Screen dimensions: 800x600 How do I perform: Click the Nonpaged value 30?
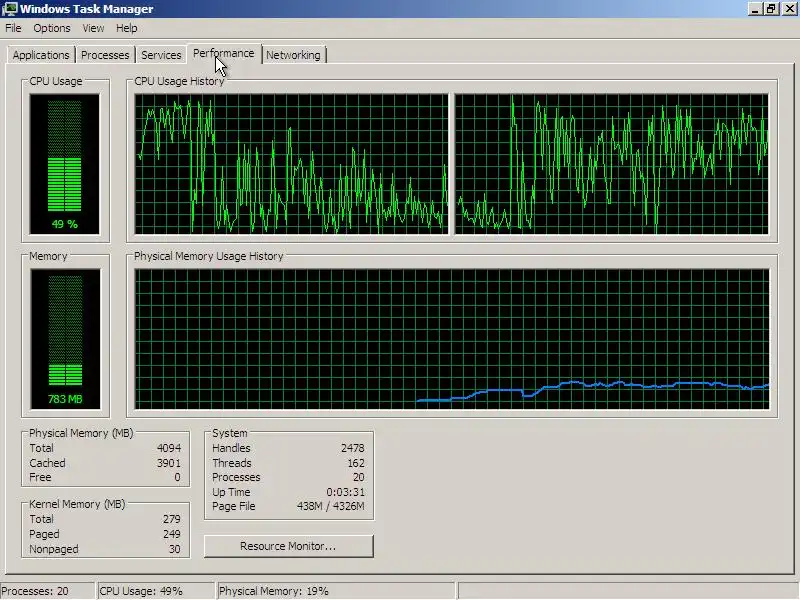(174, 549)
